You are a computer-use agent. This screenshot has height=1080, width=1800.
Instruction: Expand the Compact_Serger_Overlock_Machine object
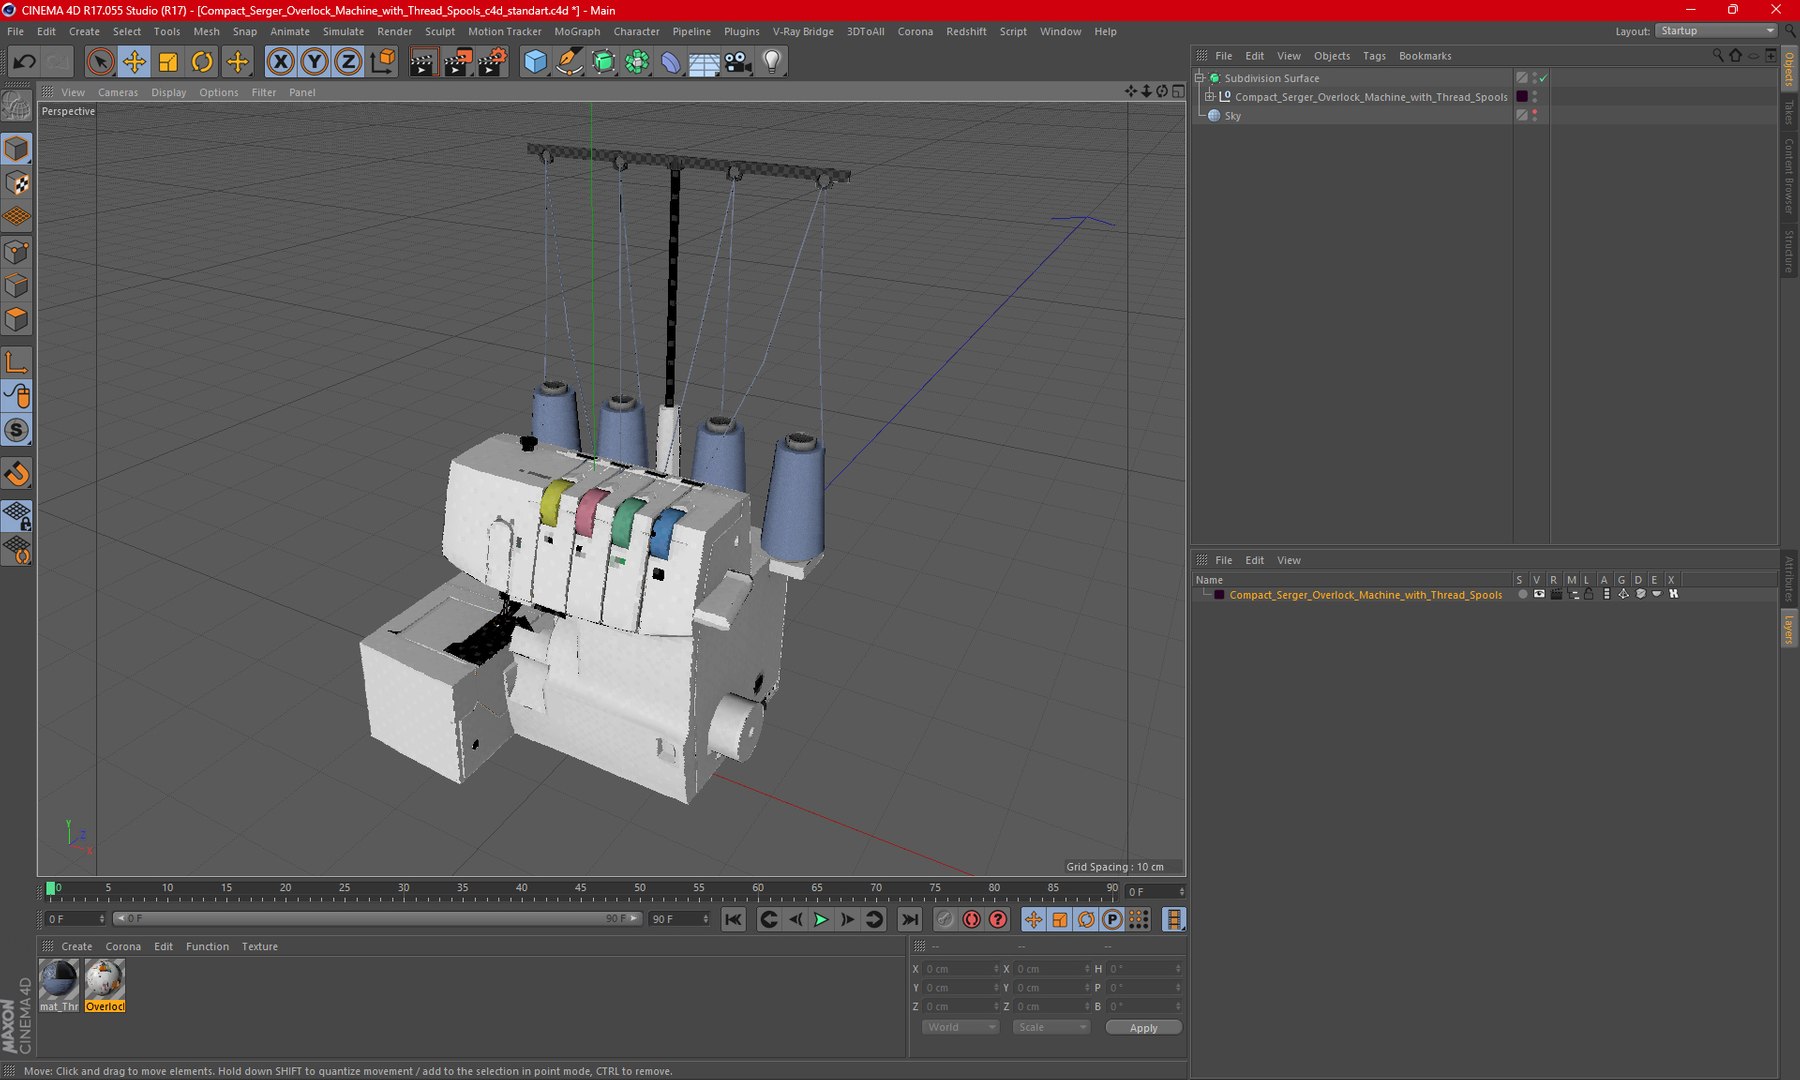coord(1210,97)
